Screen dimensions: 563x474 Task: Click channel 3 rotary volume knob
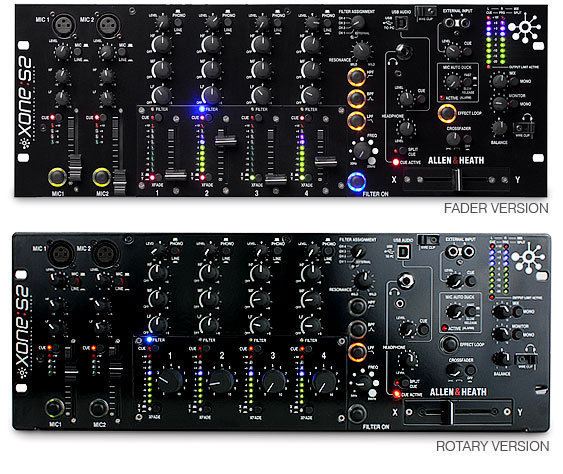pyautogui.click(x=273, y=381)
